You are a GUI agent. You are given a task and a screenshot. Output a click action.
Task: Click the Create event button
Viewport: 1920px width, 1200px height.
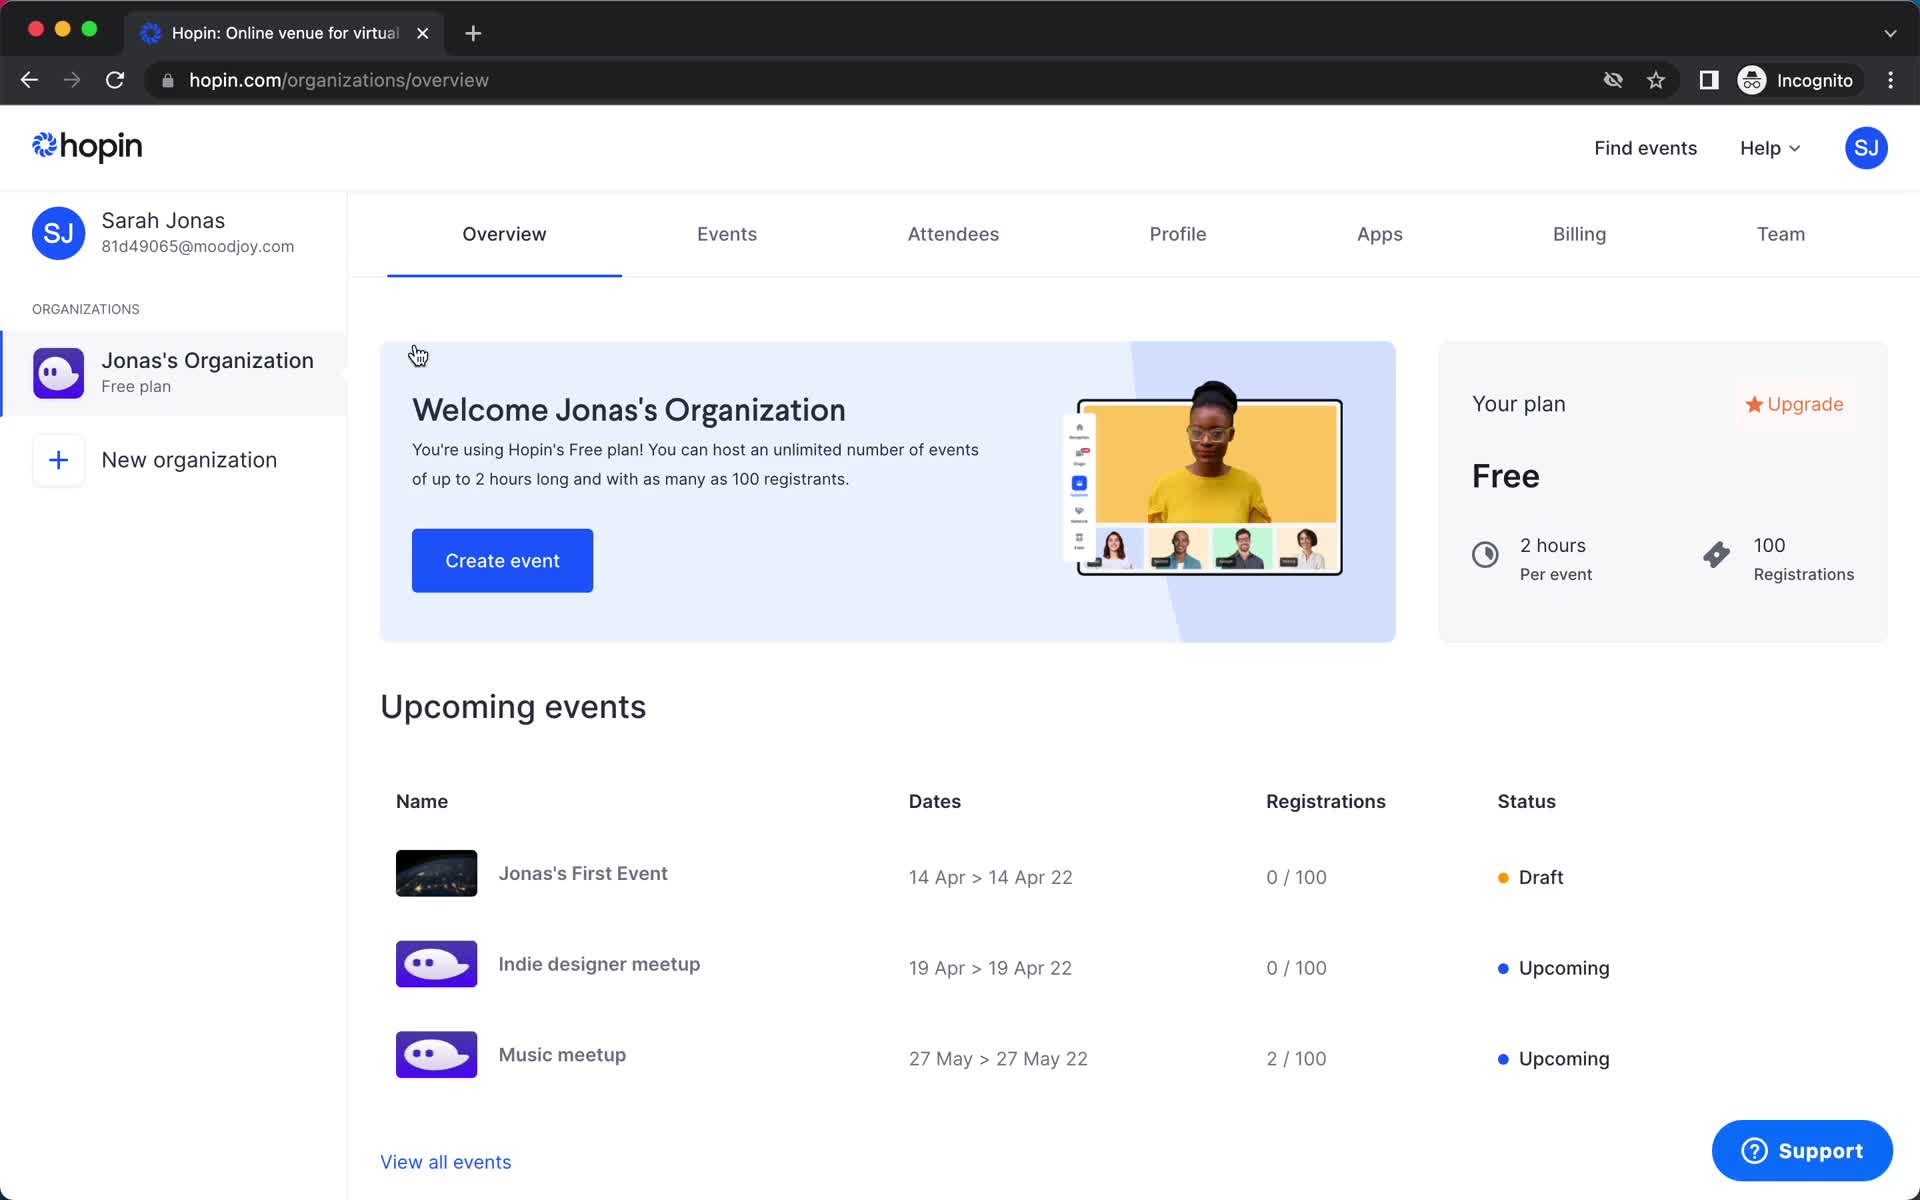pos(502,560)
